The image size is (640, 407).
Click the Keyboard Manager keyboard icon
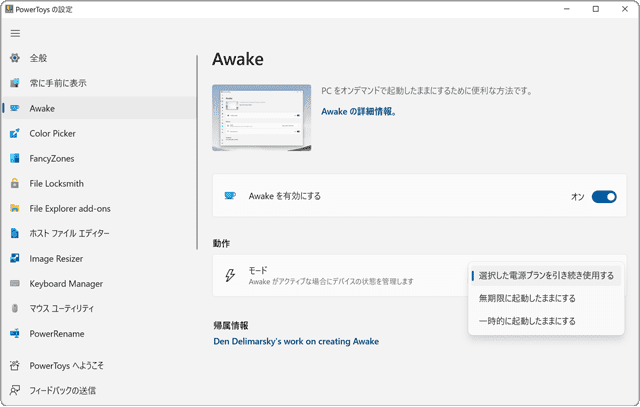pos(15,283)
